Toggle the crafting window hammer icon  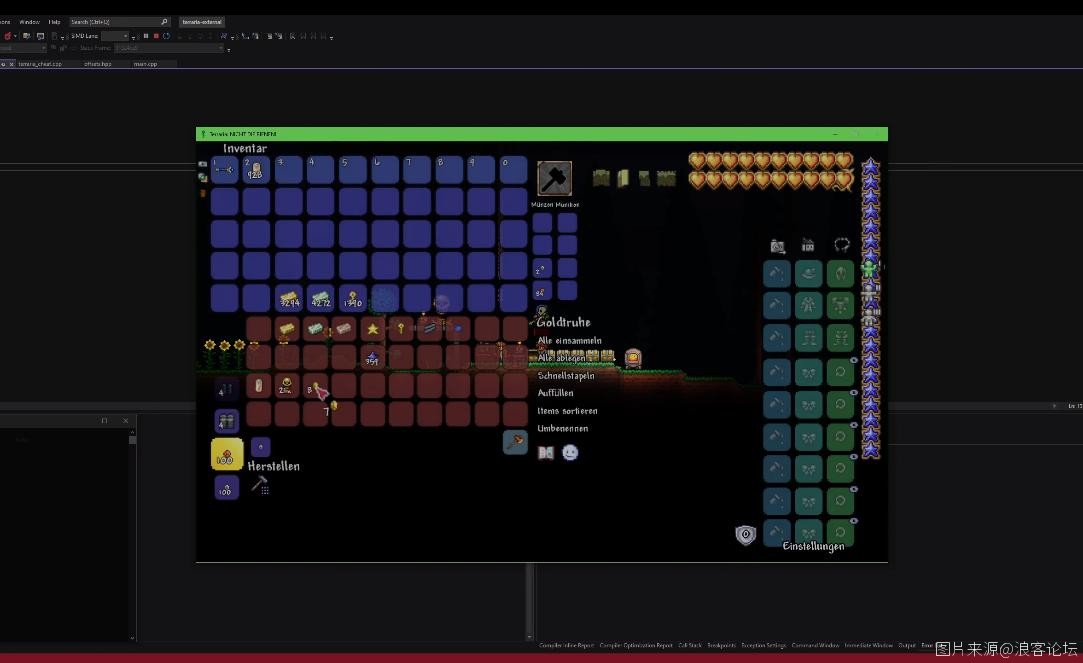(260, 485)
